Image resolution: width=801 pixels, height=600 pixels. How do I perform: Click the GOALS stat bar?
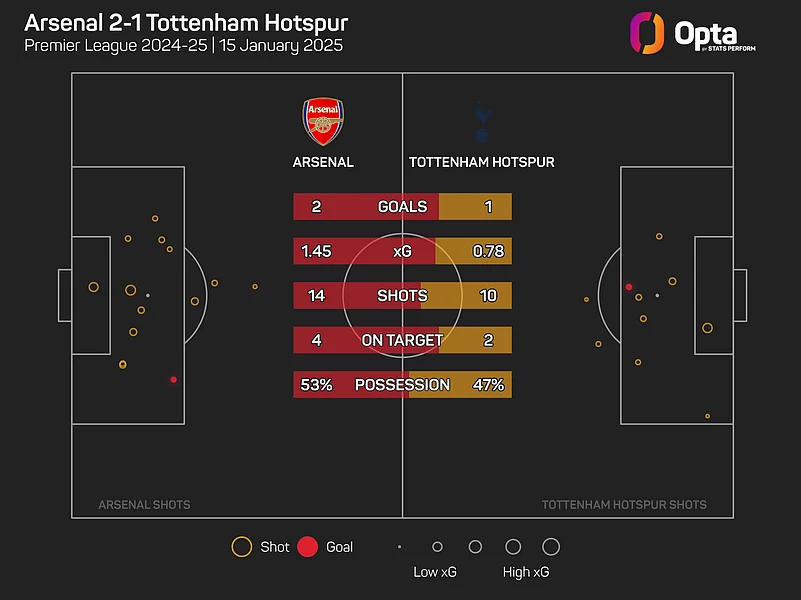402,207
